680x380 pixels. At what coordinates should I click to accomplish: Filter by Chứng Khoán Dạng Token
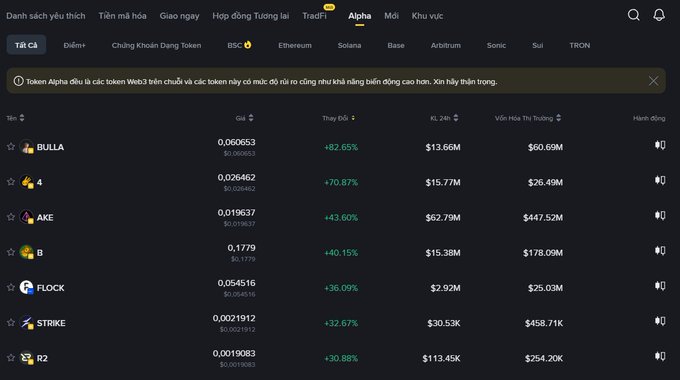point(156,45)
